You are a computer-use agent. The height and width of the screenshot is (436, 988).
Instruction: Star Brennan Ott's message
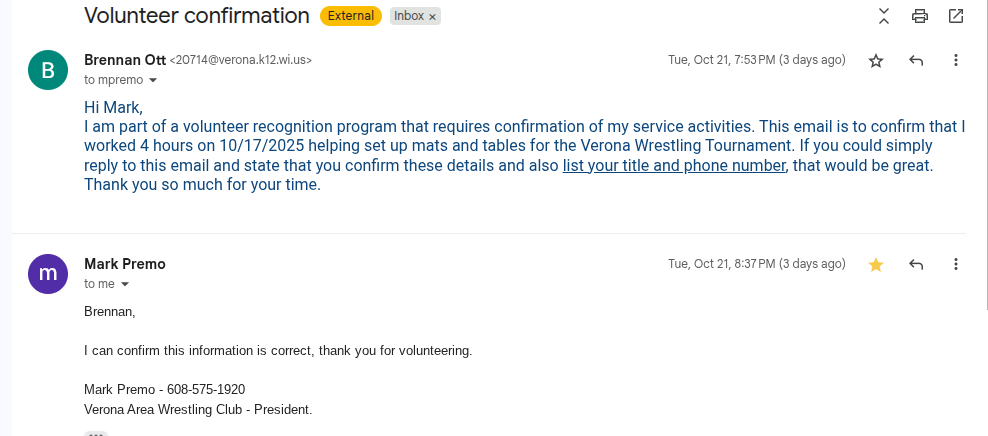point(876,61)
